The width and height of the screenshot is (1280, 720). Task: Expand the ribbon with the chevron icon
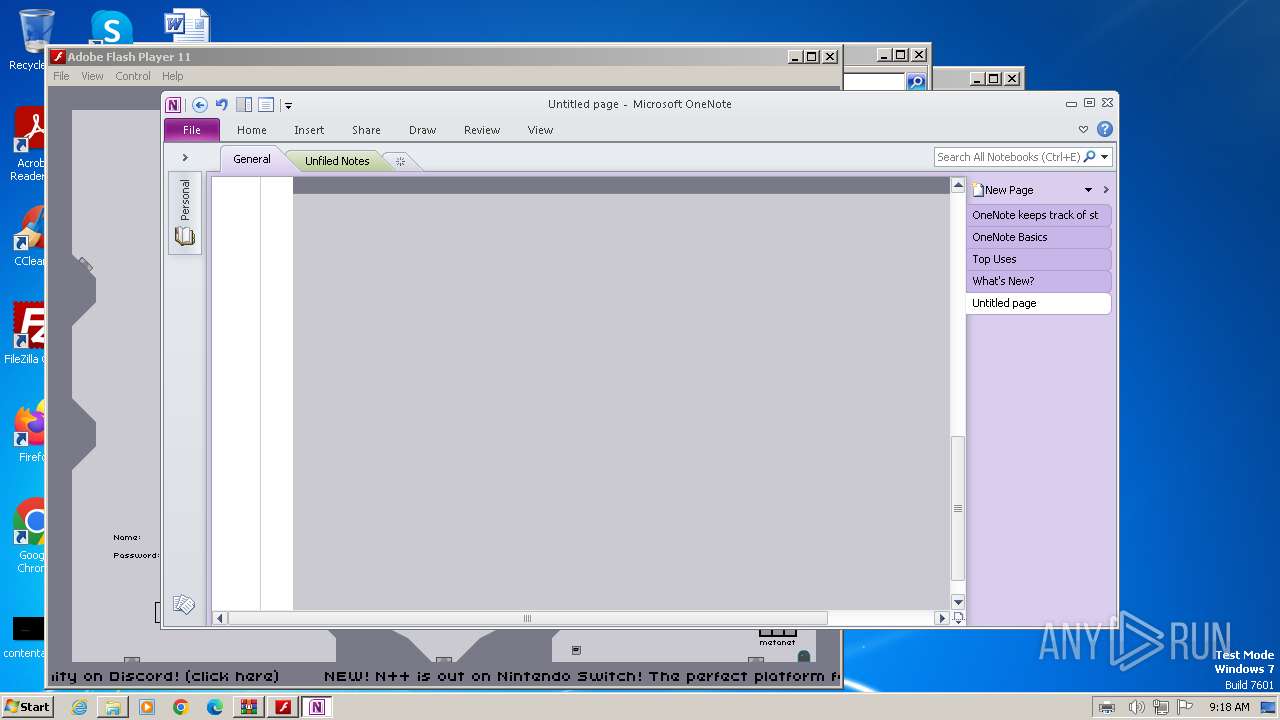point(1083,130)
